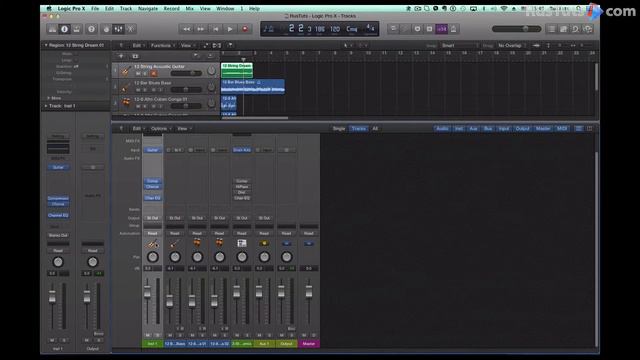
Task: Click the 12 Bar Blues Bass track icon
Action: tap(126, 87)
